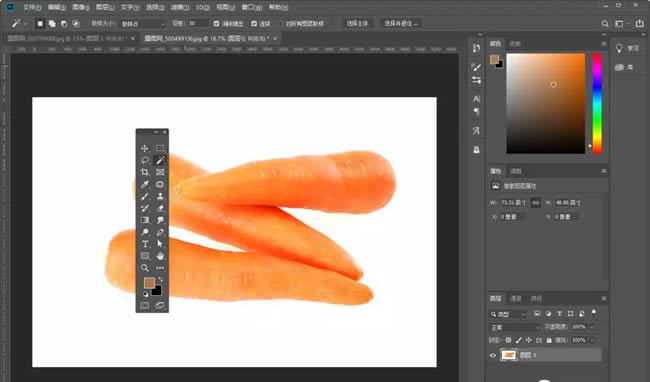This screenshot has height=382, width=650.
Task: Select the Magic Wand tool in toolbox
Action: [160, 160]
